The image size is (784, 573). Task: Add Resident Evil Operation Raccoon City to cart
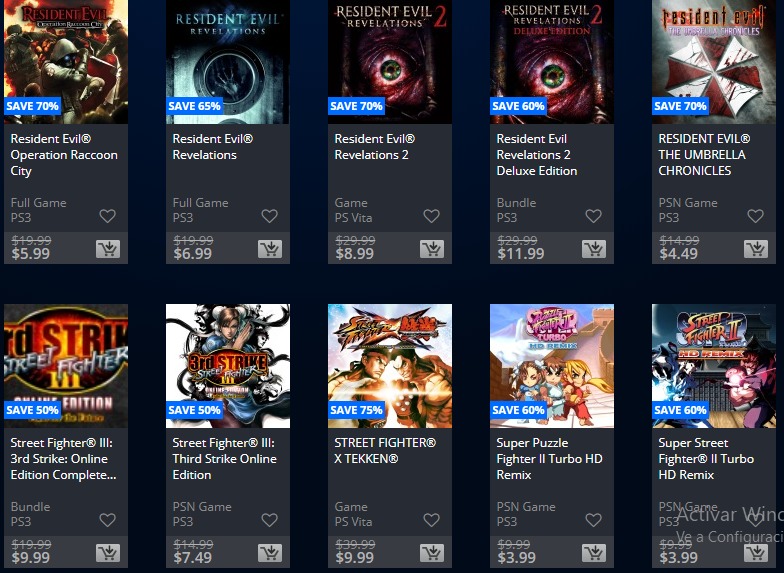point(108,248)
